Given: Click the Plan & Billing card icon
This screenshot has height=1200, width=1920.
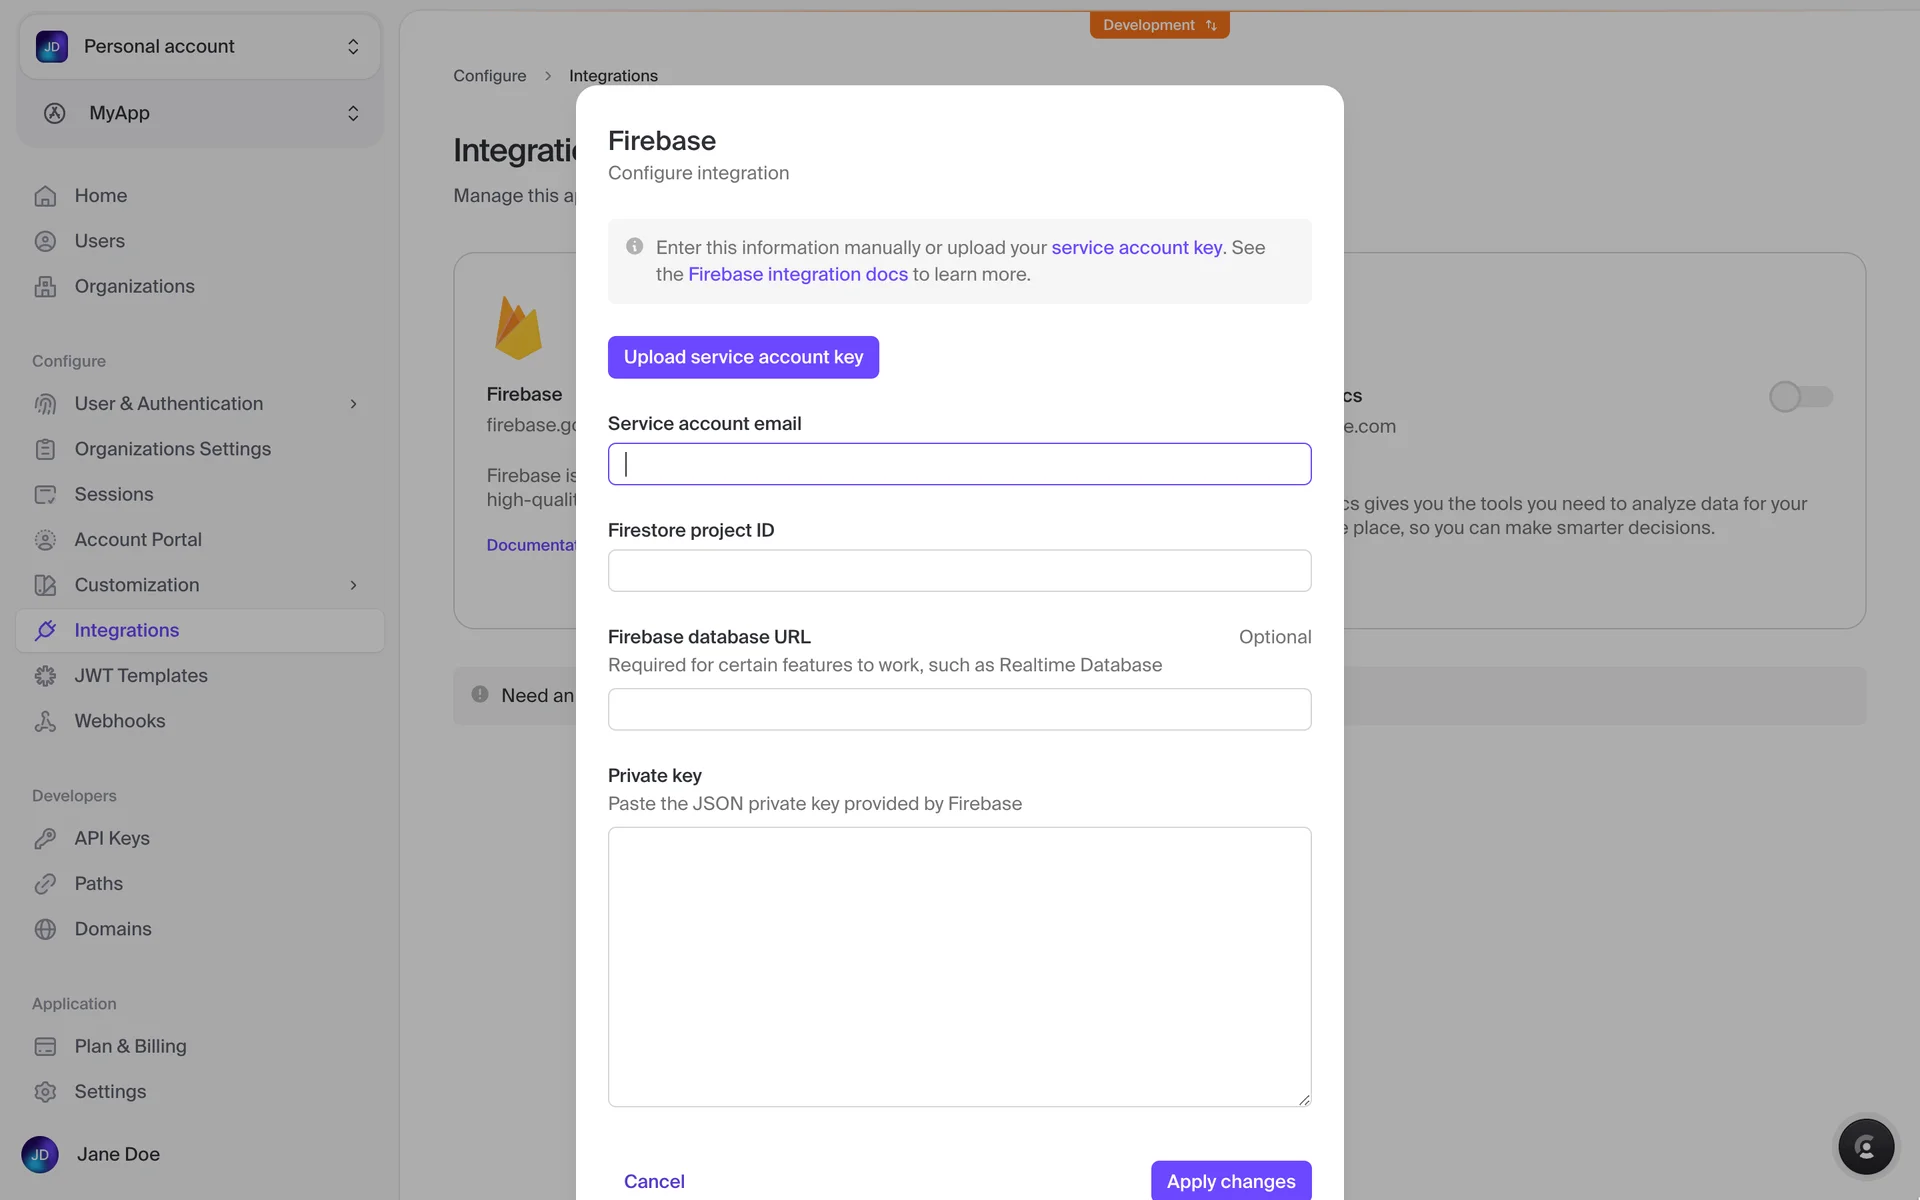Looking at the screenshot, I should [45, 1047].
